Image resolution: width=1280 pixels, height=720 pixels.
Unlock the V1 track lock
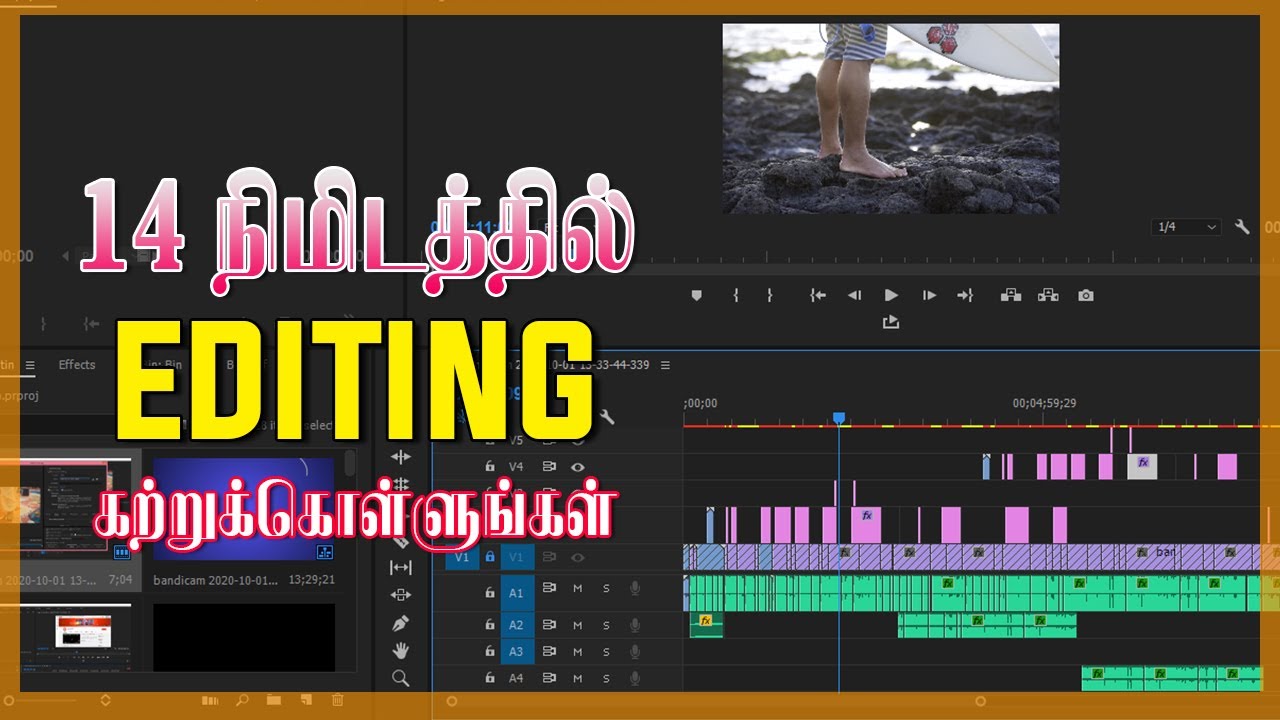click(489, 556)
